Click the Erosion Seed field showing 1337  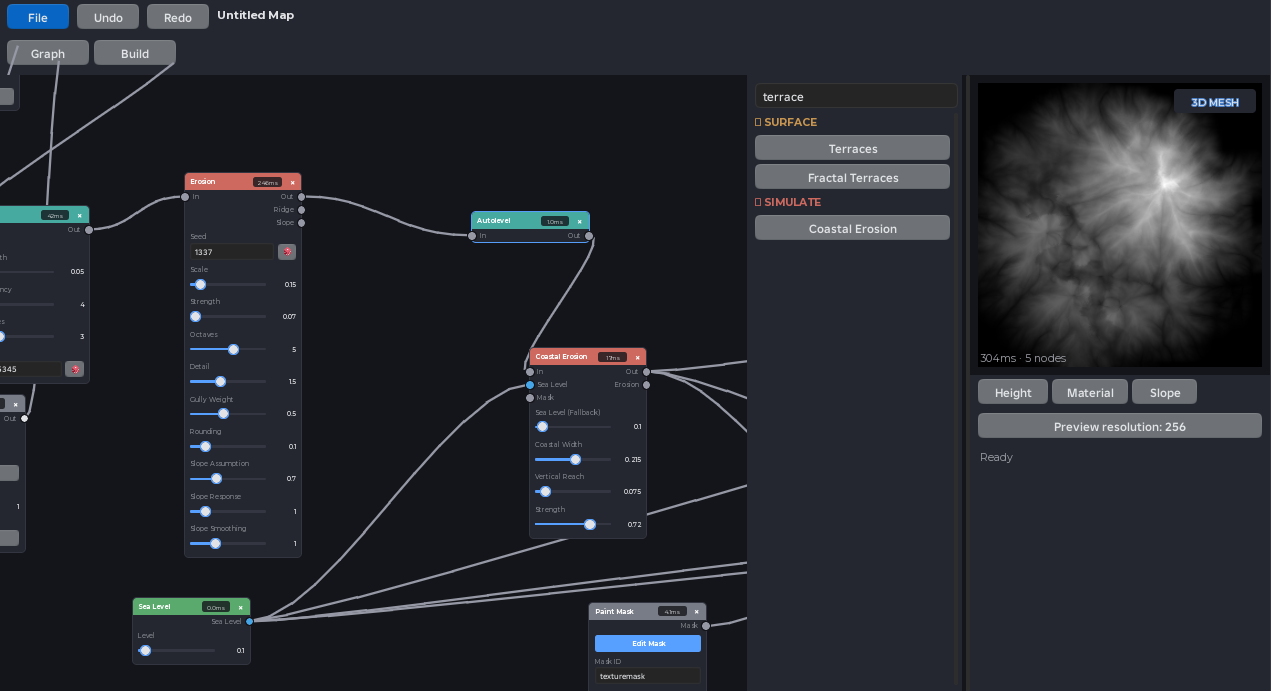[x=231, y=252]
